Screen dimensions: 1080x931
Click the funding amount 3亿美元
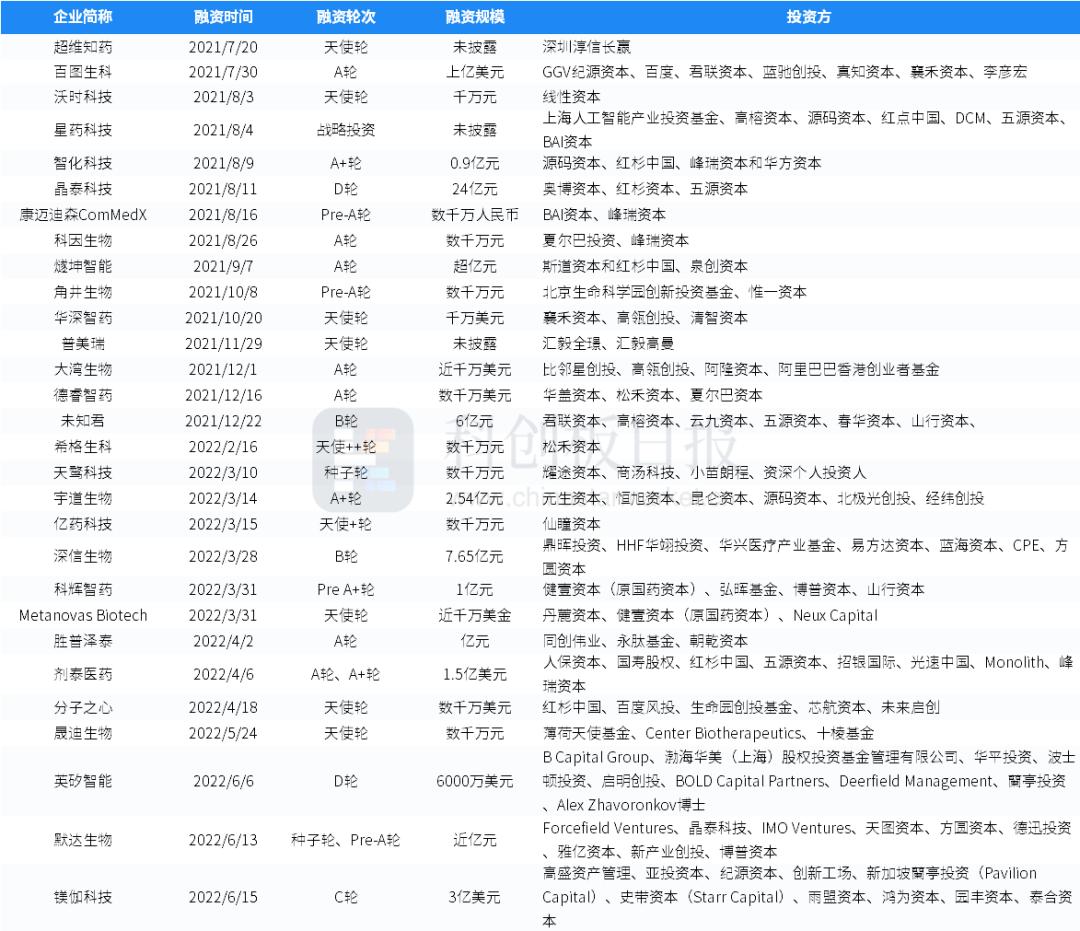475,897
